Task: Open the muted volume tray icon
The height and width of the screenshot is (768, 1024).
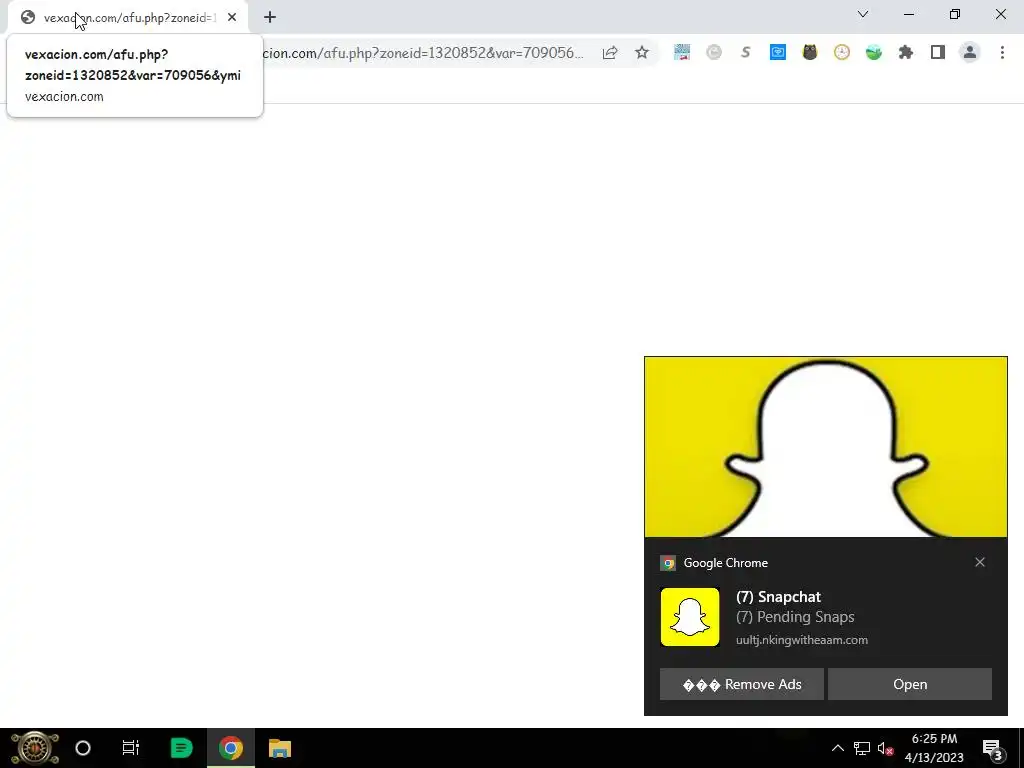Action: click(886, 748)
